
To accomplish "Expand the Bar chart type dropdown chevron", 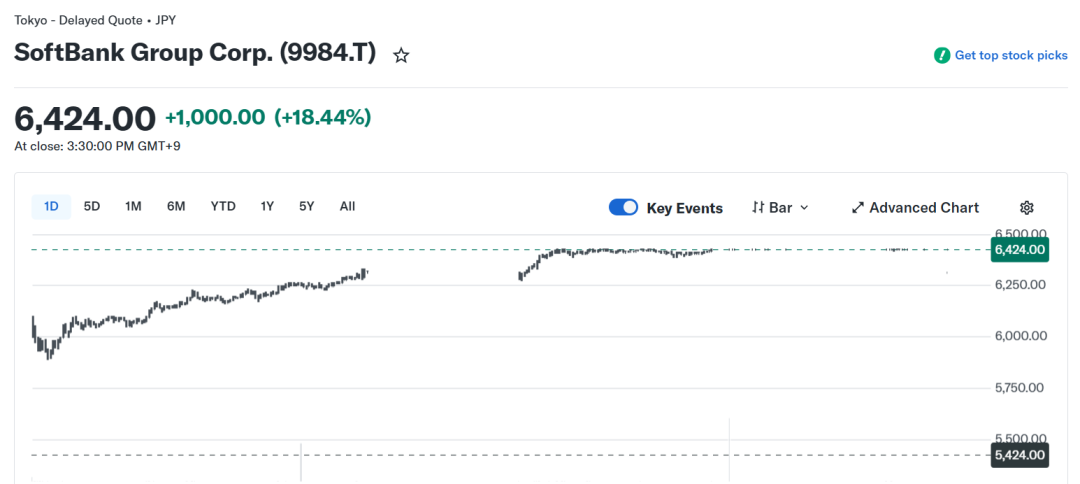I will (804, 207).
